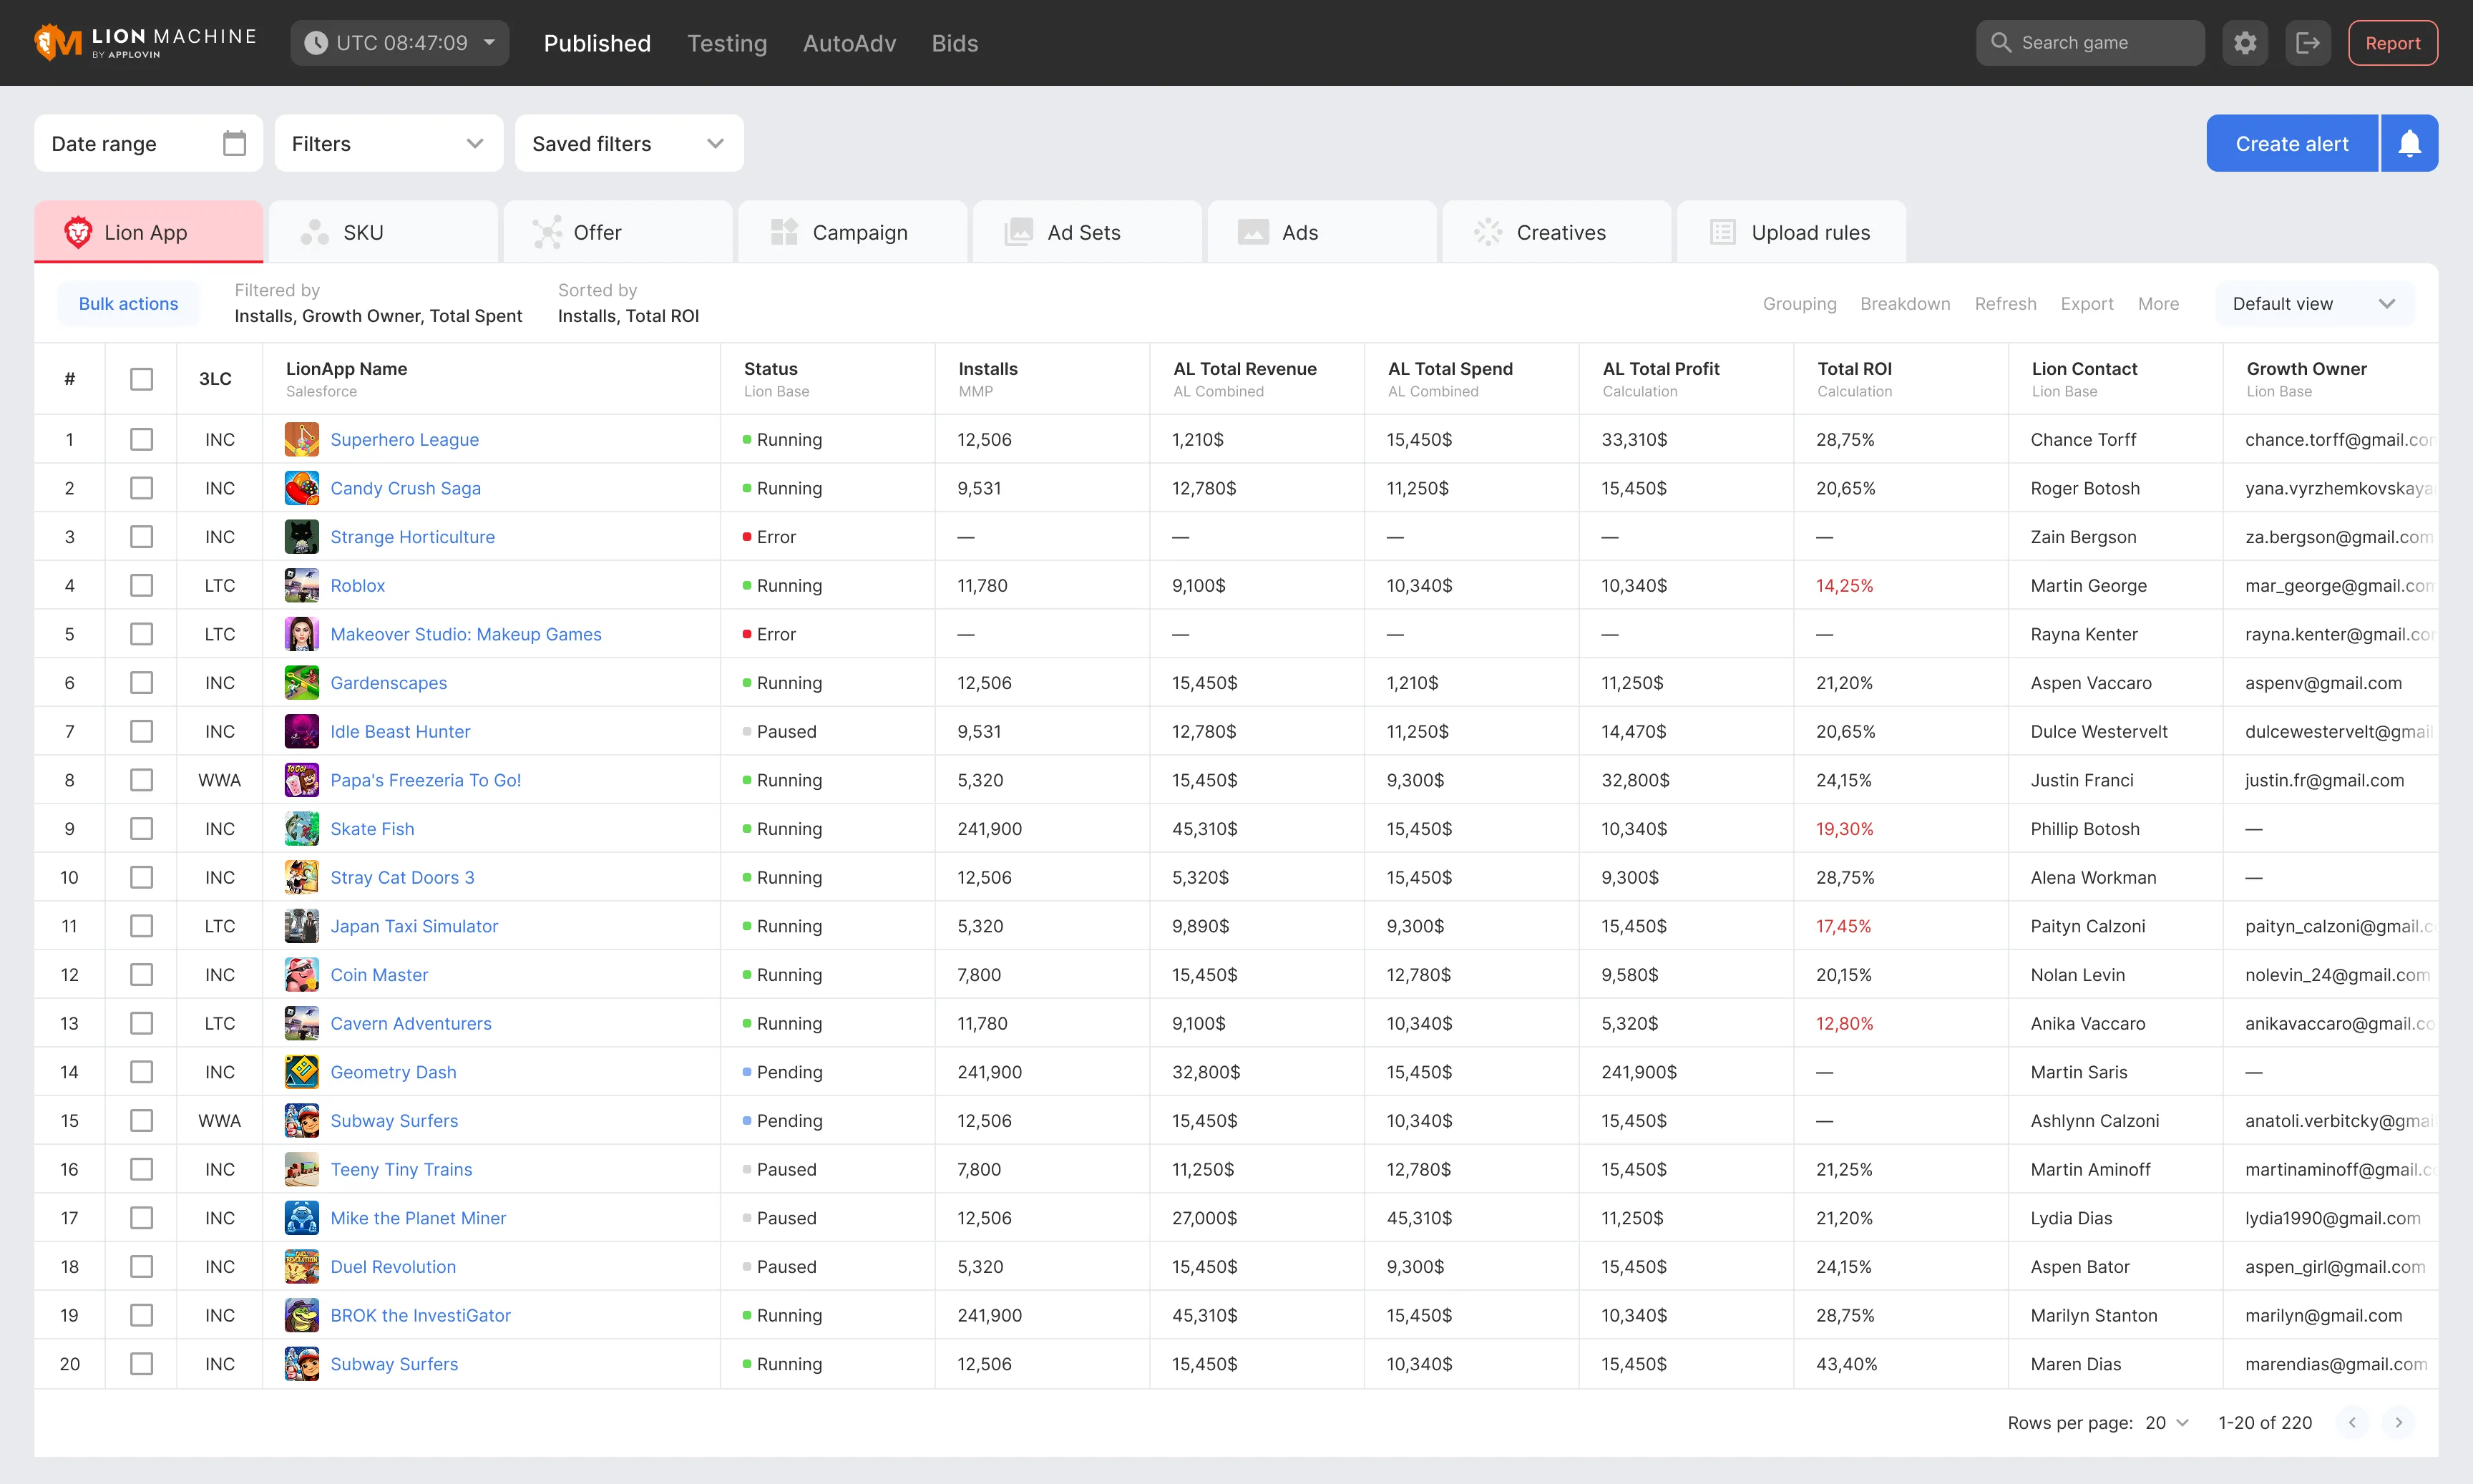Image resolution: width=2473 pixels, height=1484 pixels.
Task: Click the Create alert button
Action: pyautogui.click(x=2292, y=143)
